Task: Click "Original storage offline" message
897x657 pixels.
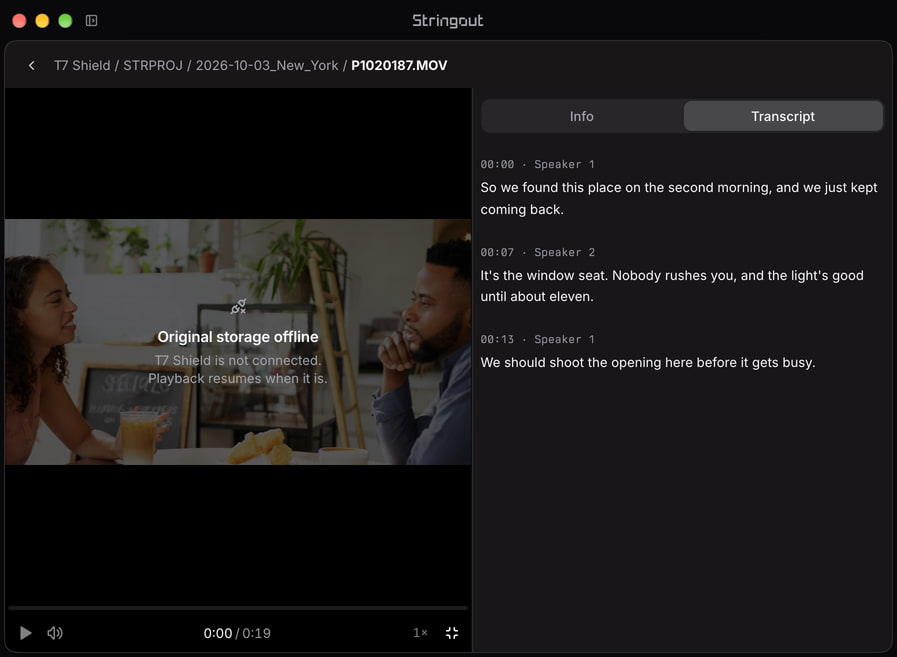Action: [x=238, y=337]
